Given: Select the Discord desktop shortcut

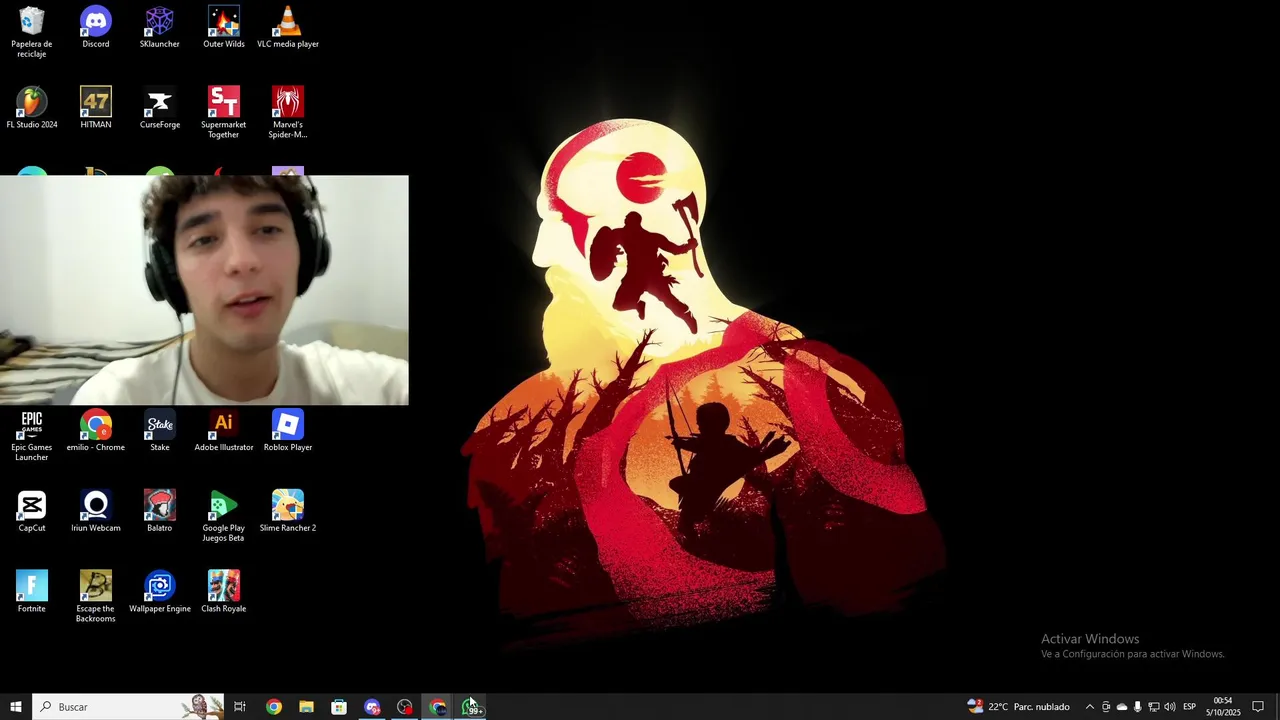Looking at the screenshot, I should 96,27.
